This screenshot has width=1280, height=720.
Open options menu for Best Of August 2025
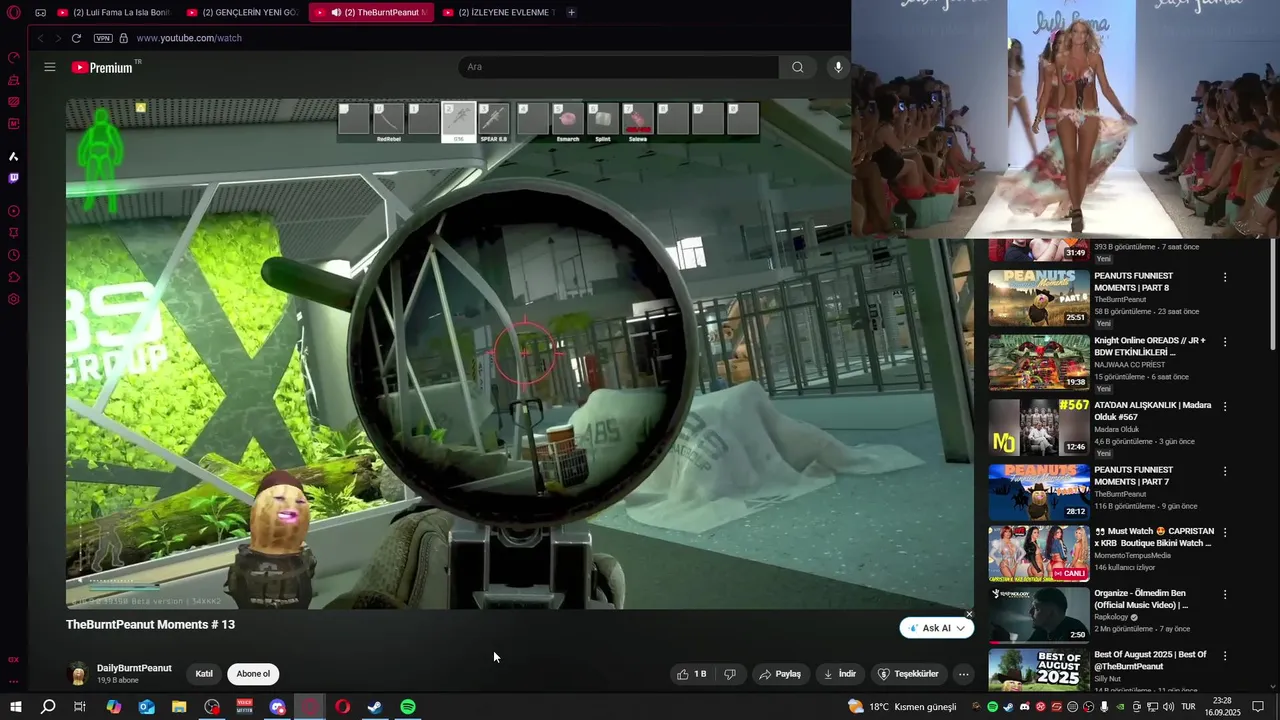(1225, 656)
